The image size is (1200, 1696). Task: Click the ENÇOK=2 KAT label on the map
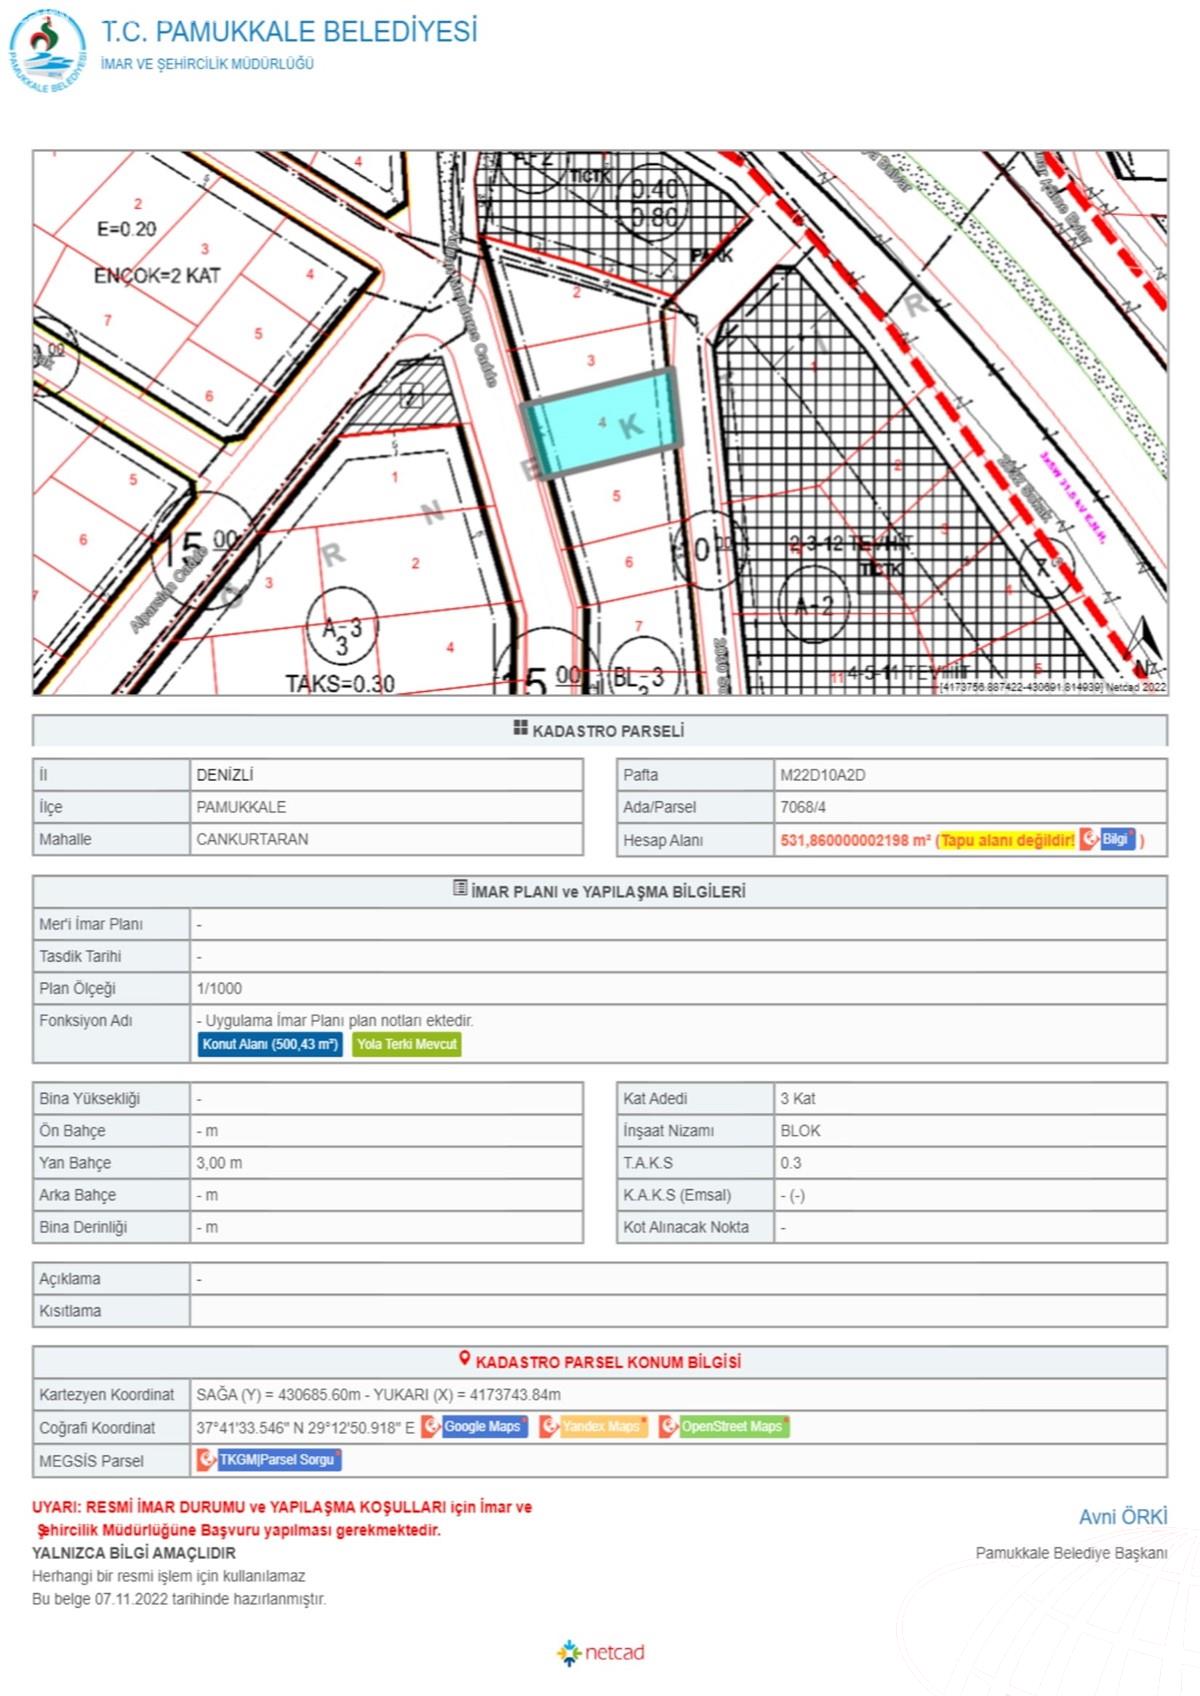coord(157,275)
